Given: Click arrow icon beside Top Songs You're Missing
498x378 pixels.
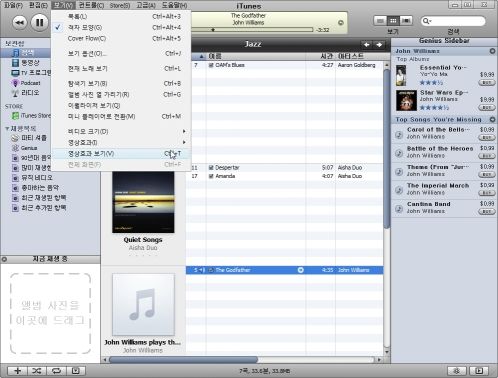Looking at the screenshot, I should pos(492,119).
